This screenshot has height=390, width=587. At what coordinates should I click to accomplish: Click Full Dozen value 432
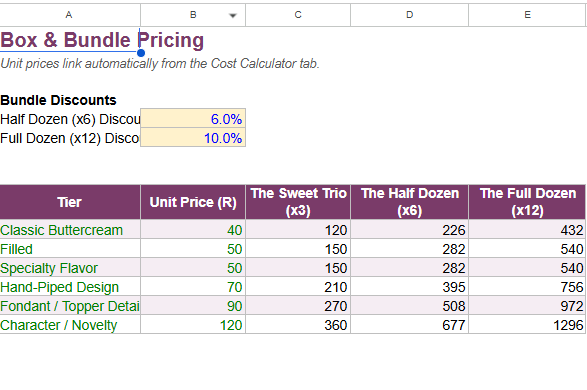527,229
